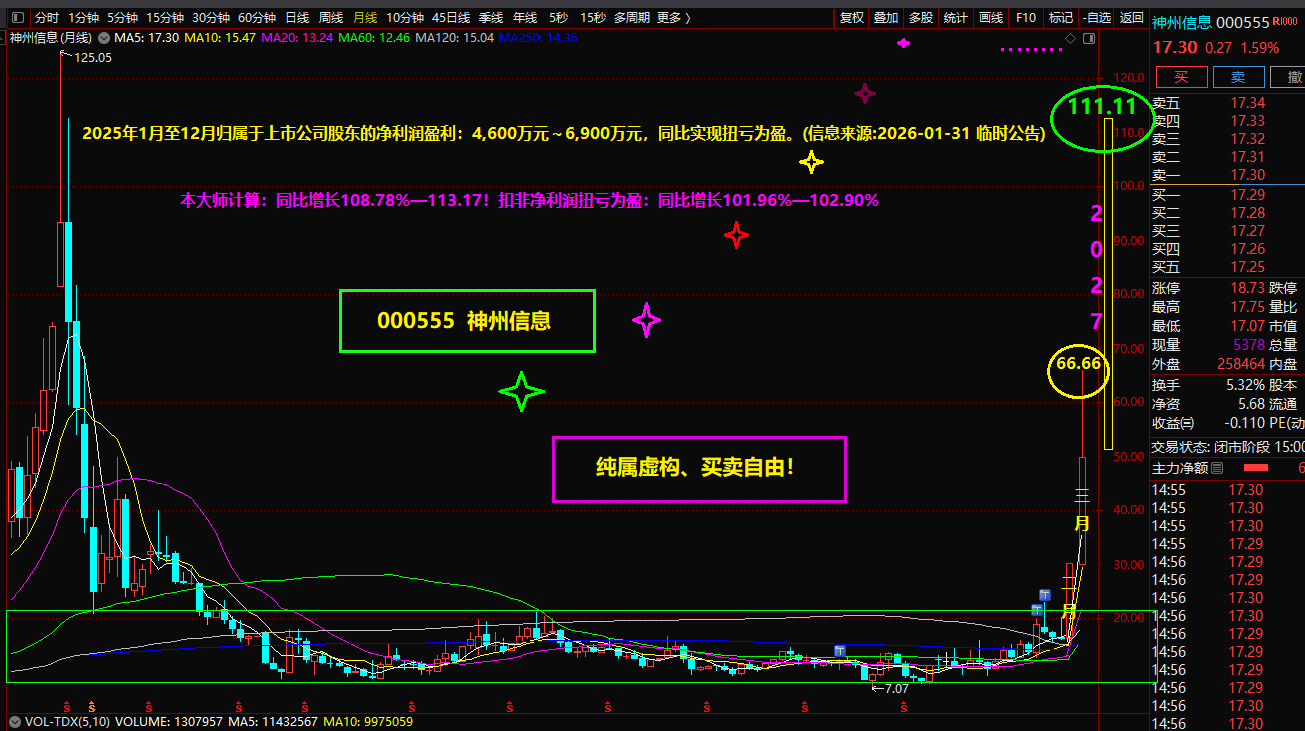
Task: Click the 撤 cancel order button
Action: (1290, 77)
